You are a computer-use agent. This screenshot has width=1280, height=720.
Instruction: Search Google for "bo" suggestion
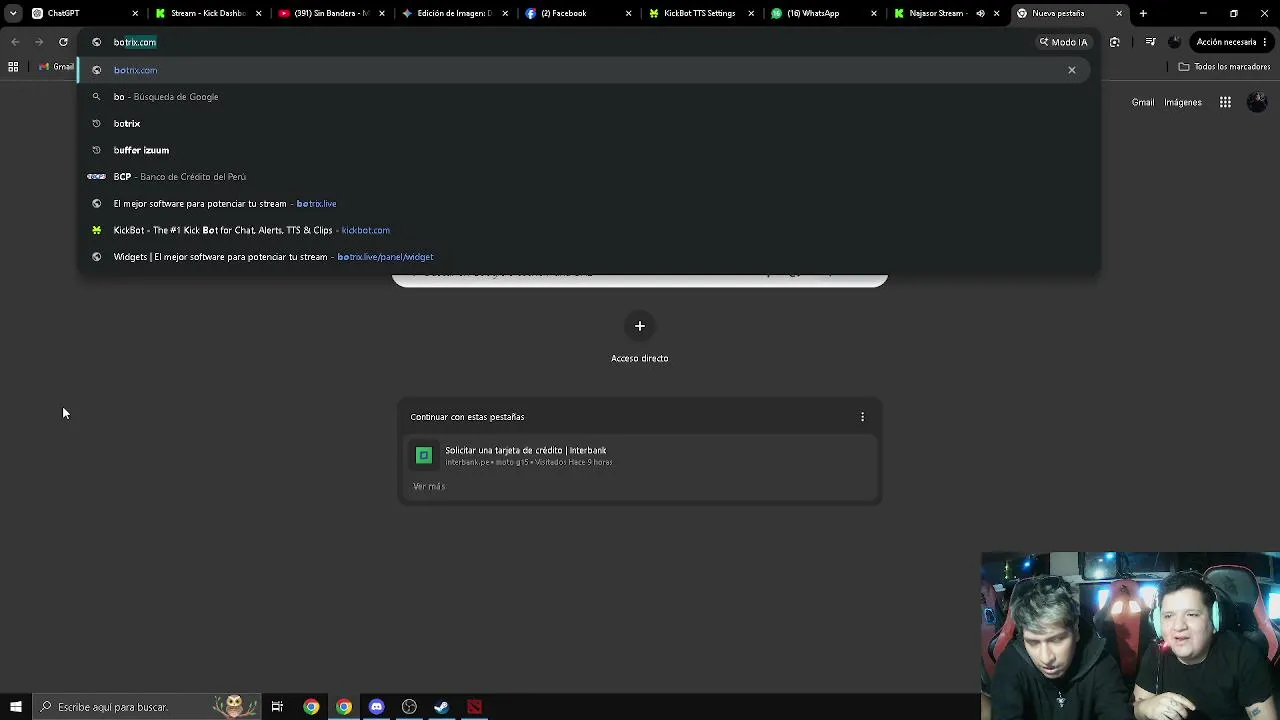click(589, 97)
